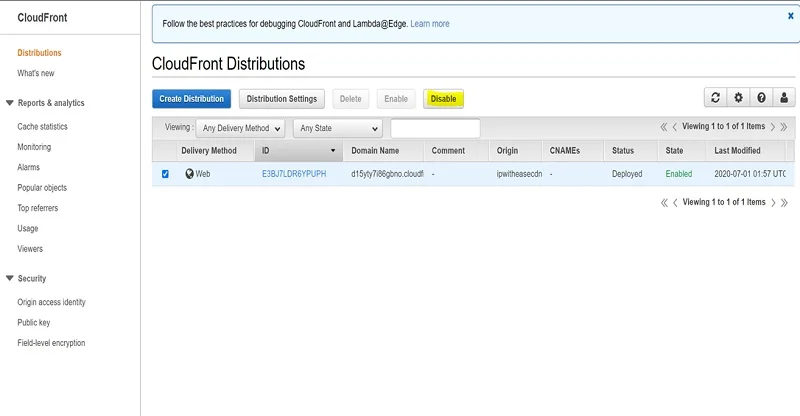Click the filter search input field
The height and width of the screenshot is (416, 800).
click(x=435, y=128)
